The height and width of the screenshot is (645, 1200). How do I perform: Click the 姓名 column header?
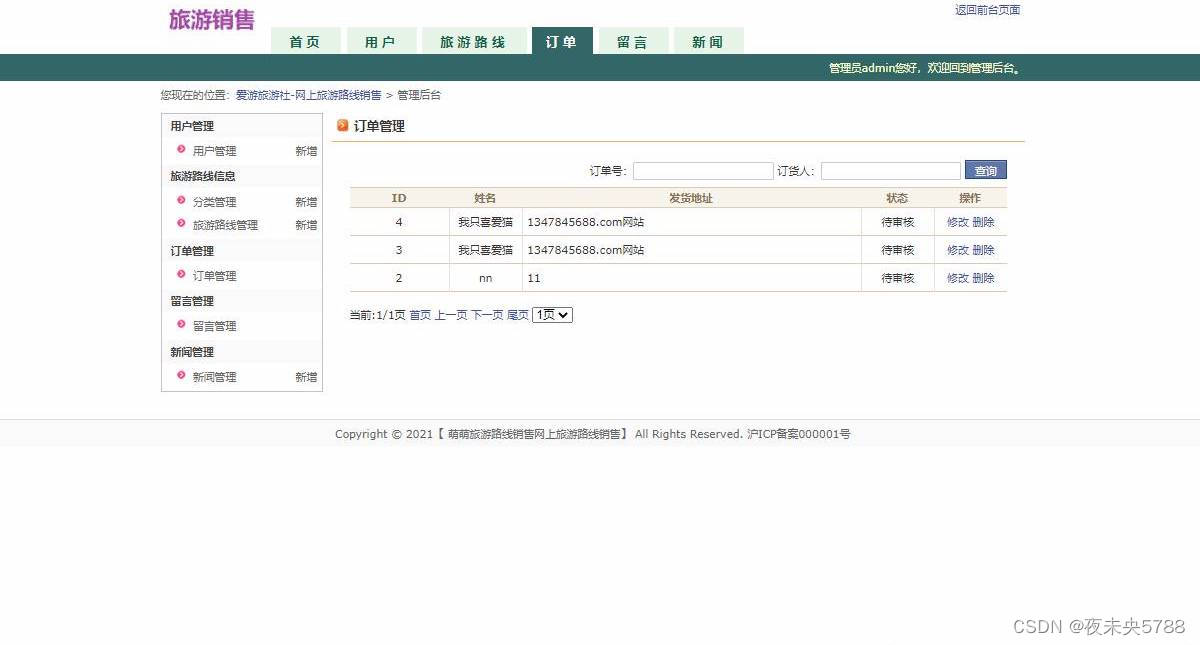(485, 198)
